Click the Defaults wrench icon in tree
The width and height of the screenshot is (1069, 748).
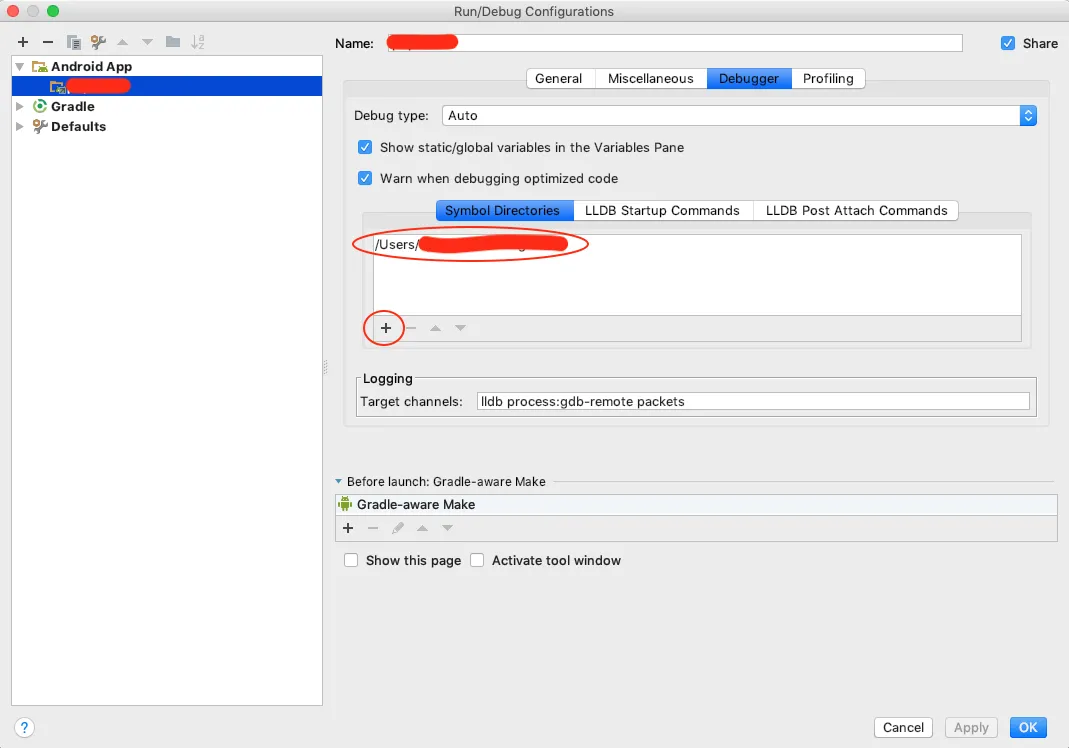pos(40,126)
